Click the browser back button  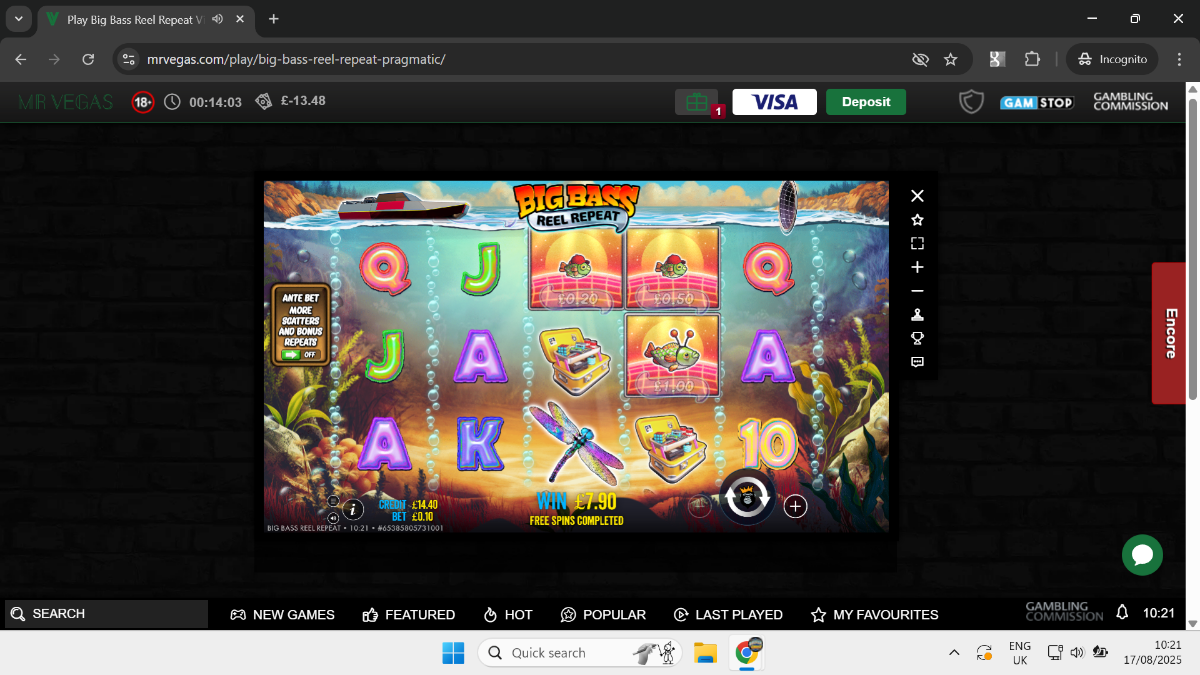(21, 59)
